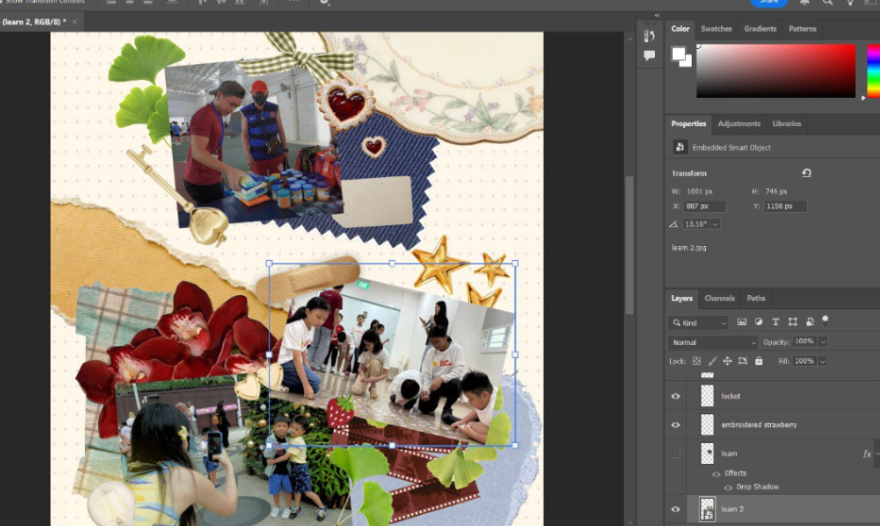The width and height of the screenshot is (880, 526).
Task: Click the Embedded Smart Object icon
Action: coord(680,147)
